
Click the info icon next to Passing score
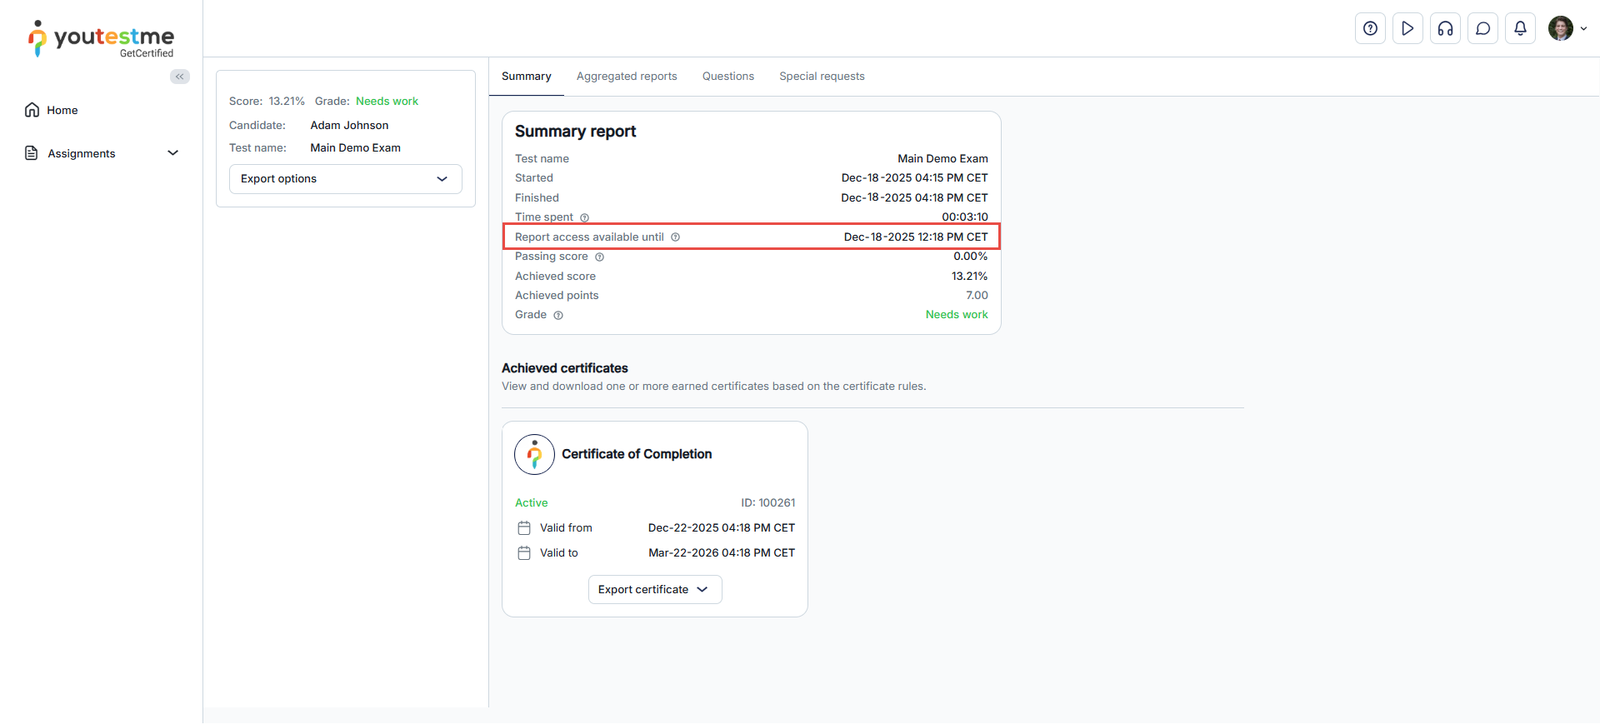599,257
